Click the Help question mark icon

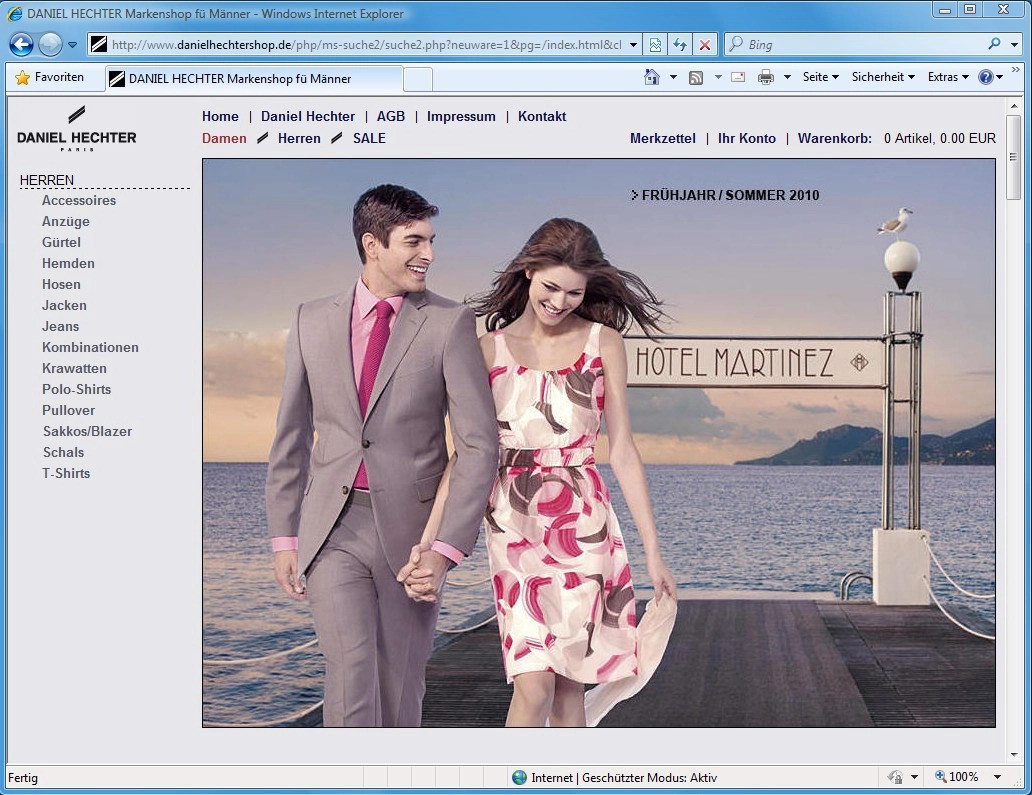click(x=985, y=77)
